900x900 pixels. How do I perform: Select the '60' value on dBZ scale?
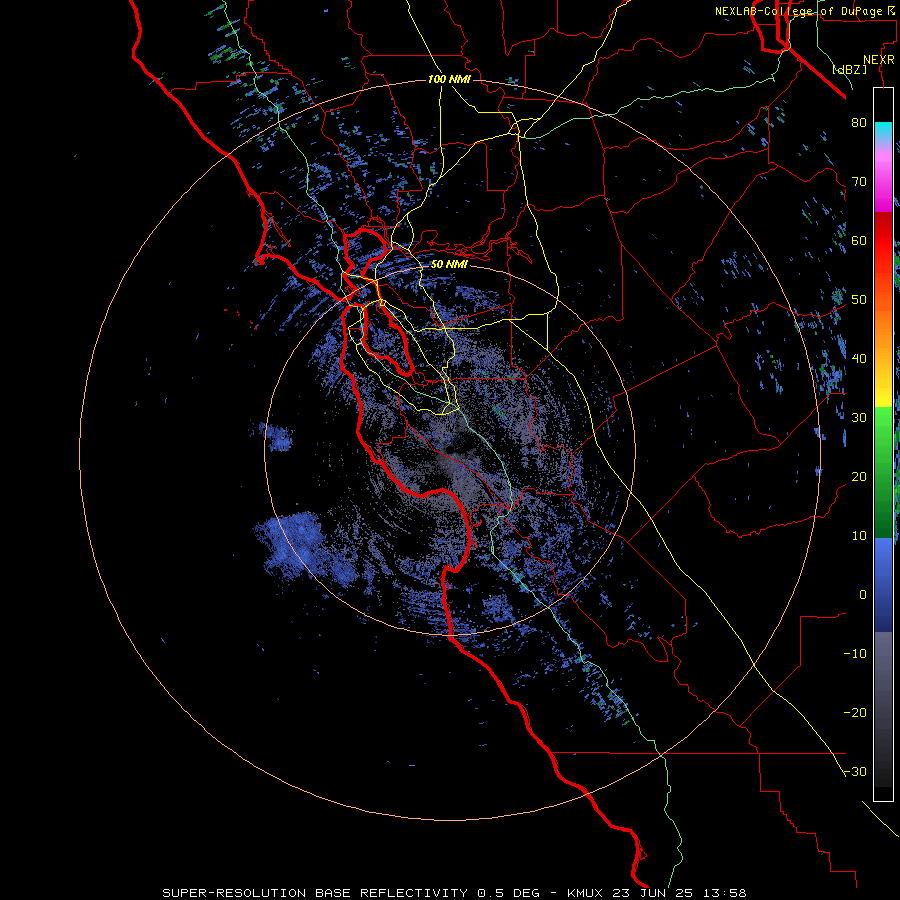(859, 240)
